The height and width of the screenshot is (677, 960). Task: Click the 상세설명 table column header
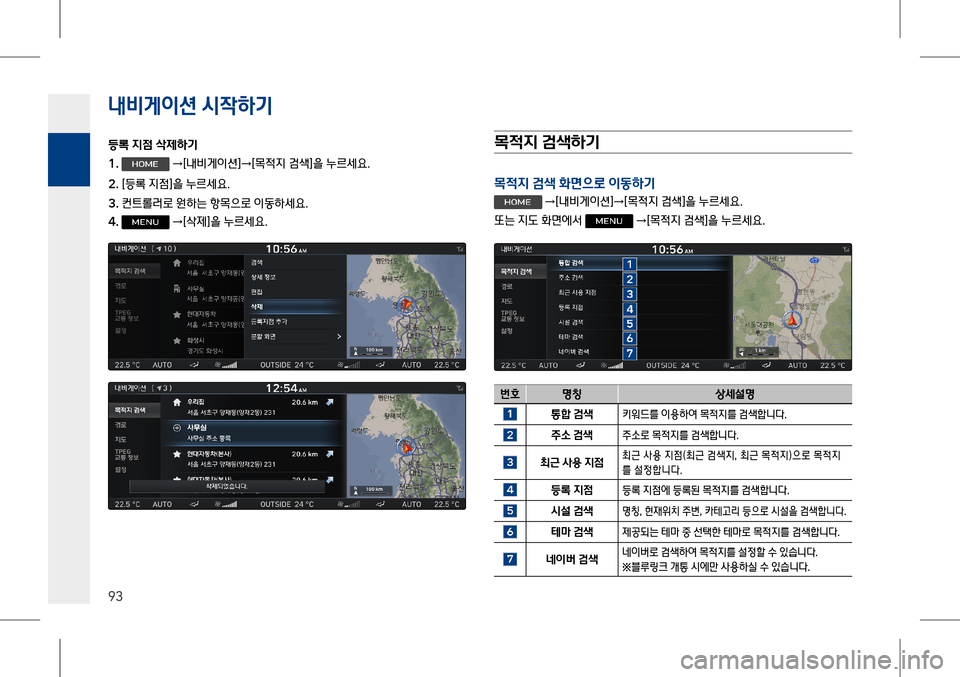(735, 394)
